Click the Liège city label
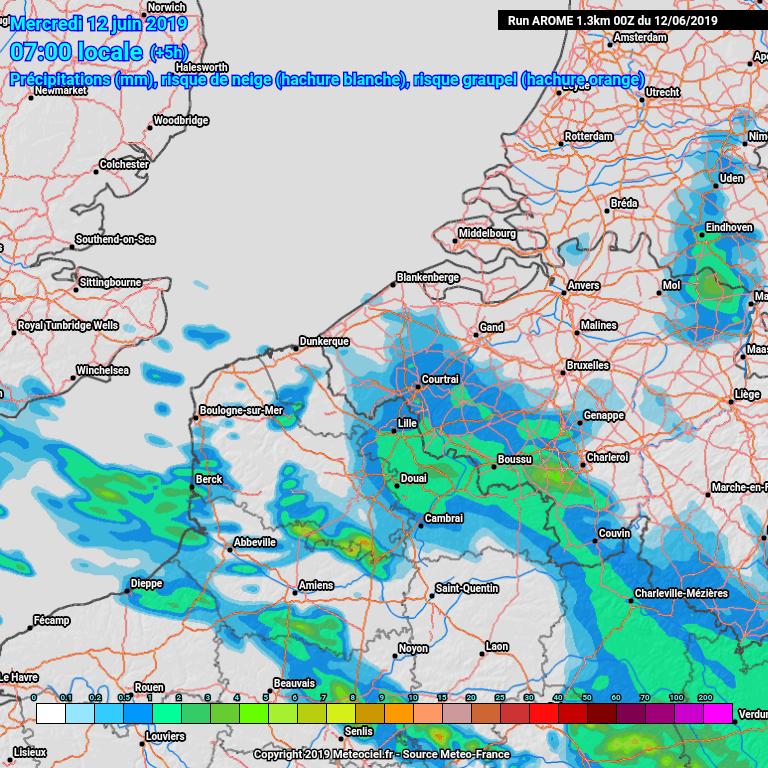The width and height of the screenshot is (768, 768). pyautogui.click(x=747, y=394)
